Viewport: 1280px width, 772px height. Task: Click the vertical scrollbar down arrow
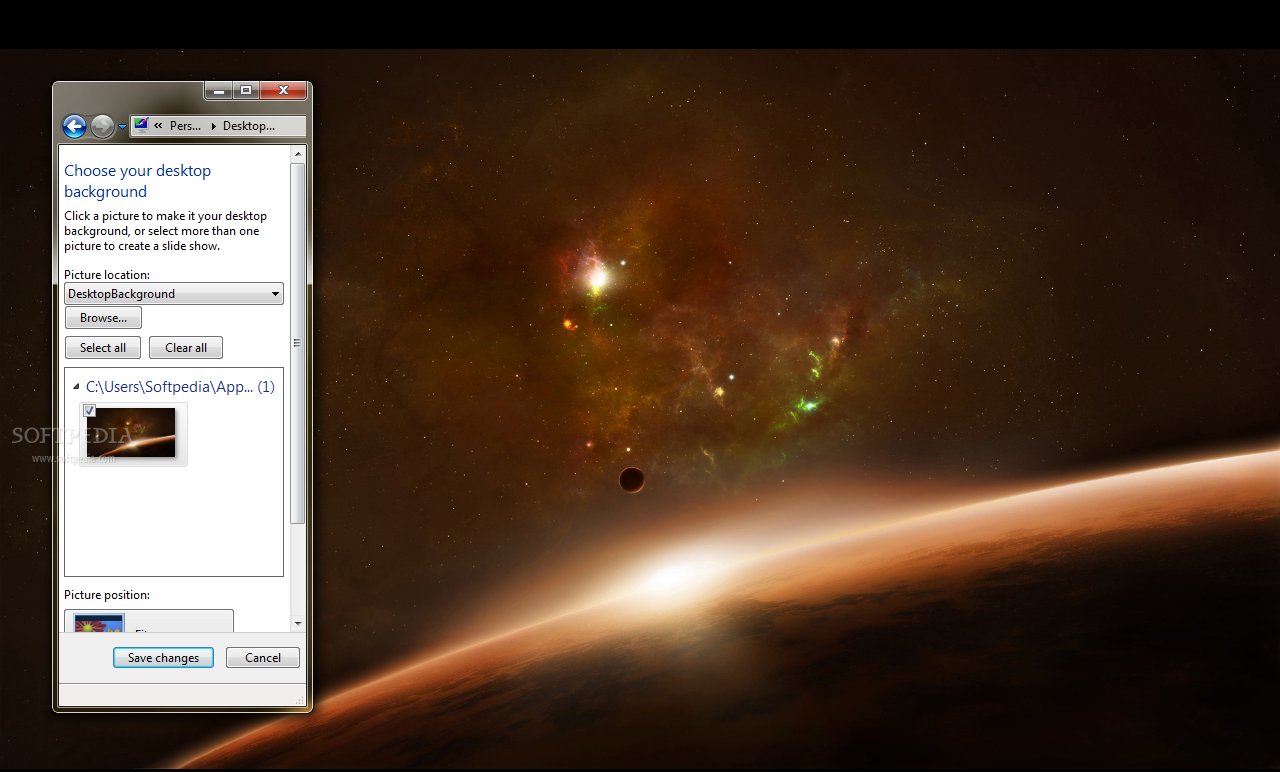pyautogui.click(x=298, y=623)
